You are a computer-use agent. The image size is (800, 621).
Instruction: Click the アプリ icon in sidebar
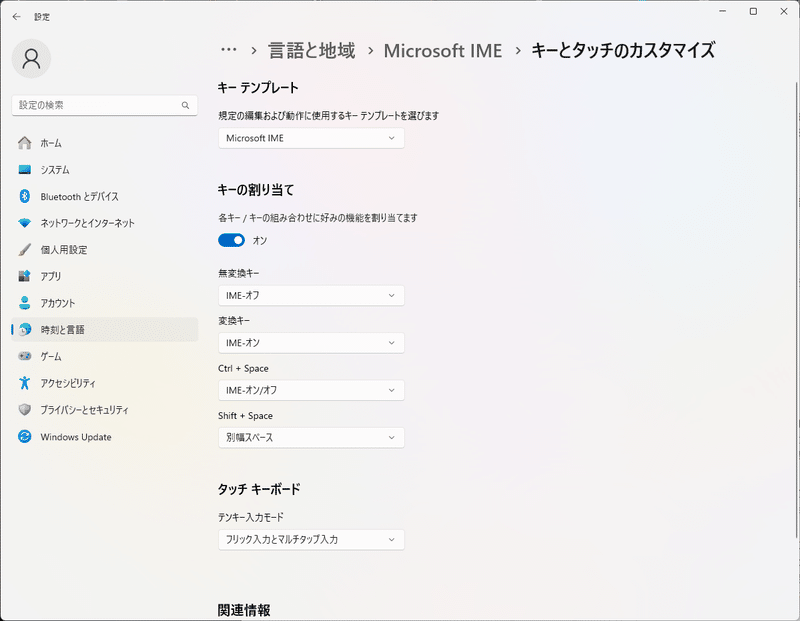click(24, 276)
